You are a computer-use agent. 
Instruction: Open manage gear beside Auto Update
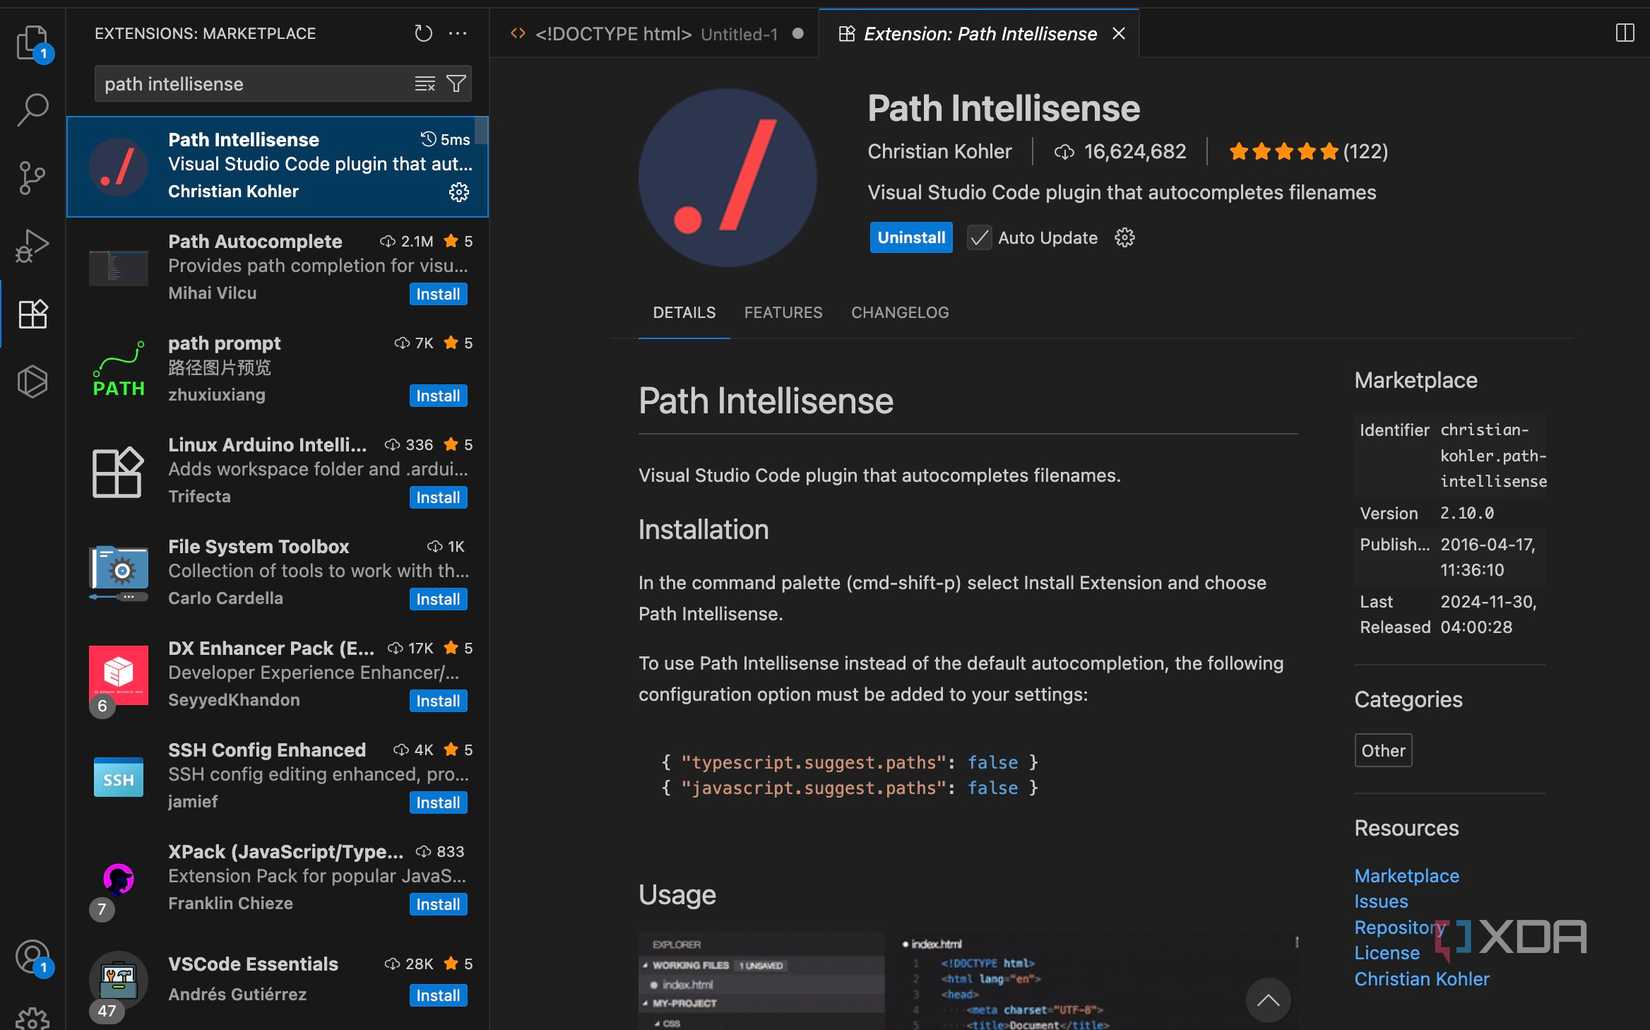pyautogui.click(x=1125, y=238)
